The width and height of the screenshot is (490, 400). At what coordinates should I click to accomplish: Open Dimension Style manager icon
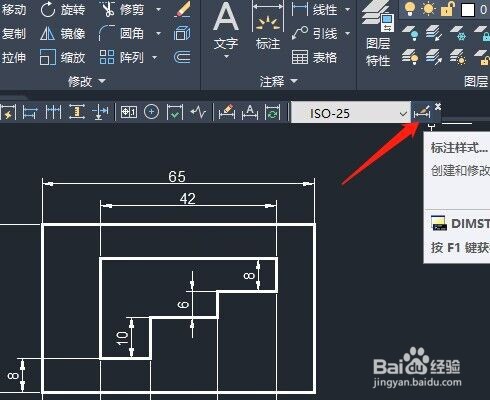[422, 112]
